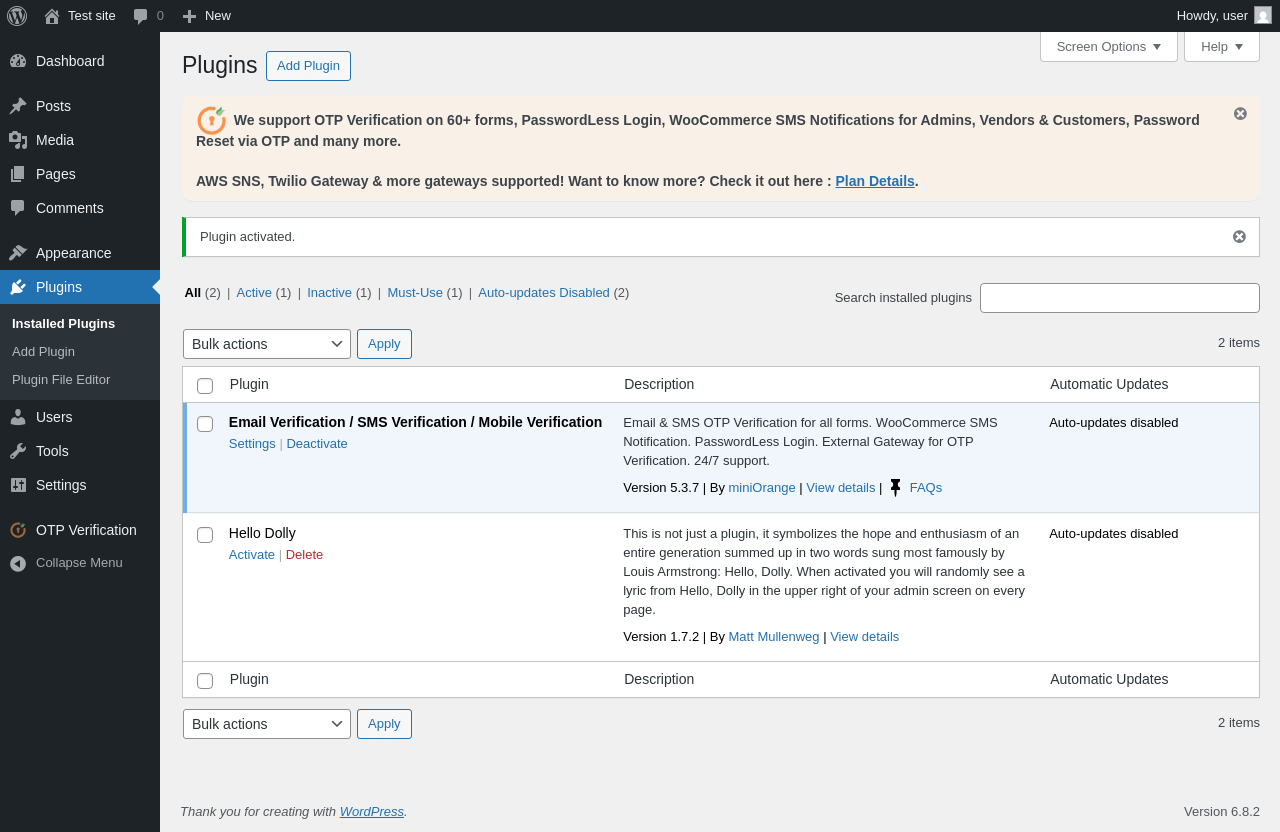This screenshot has width=1280, height=832.
Task: Click the Collapse Menu arrow icon
Action: point(18,563)
